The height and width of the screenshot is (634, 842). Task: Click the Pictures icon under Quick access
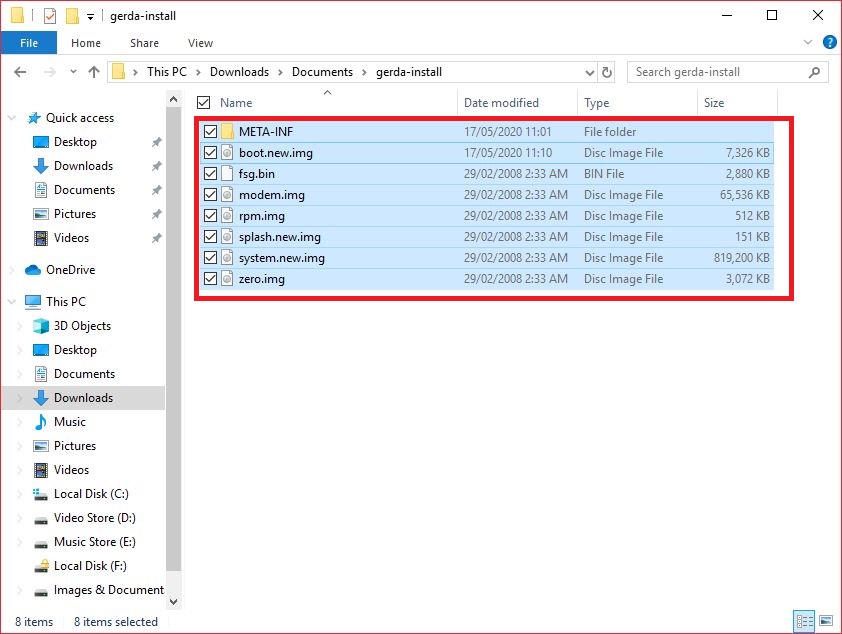[x=41, y=214]
